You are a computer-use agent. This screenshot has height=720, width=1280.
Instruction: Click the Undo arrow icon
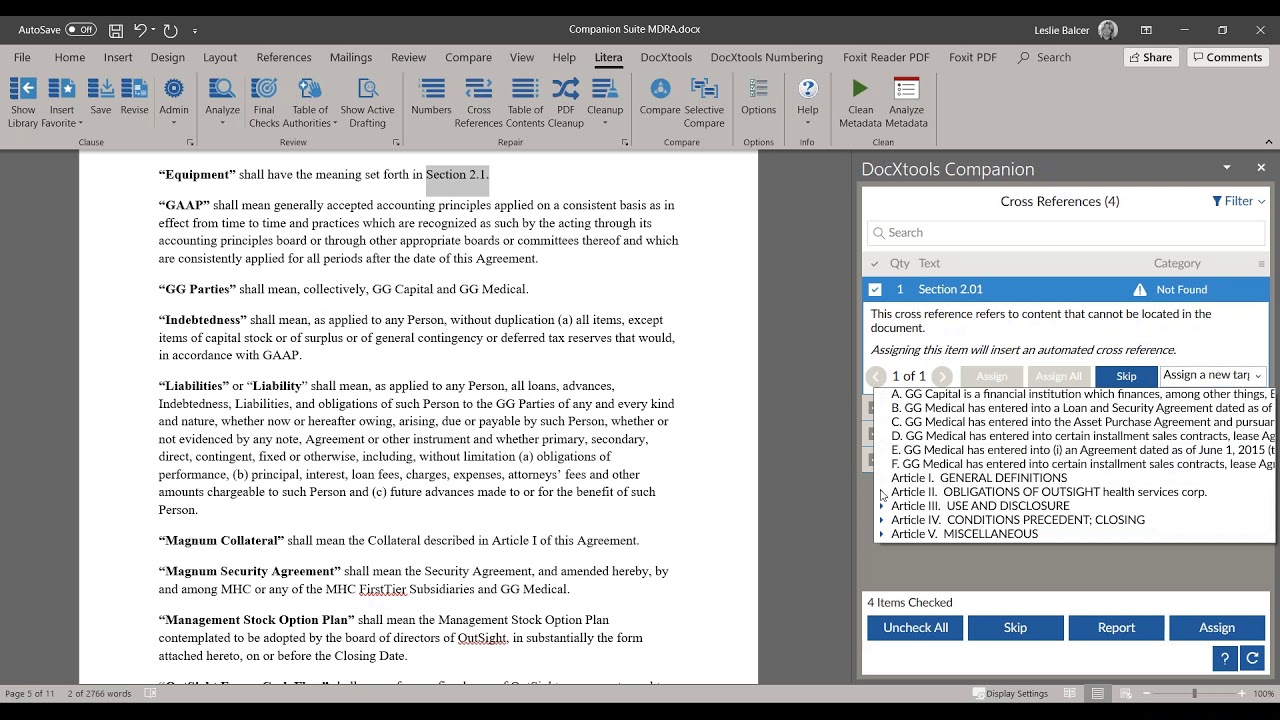[140, 30]
